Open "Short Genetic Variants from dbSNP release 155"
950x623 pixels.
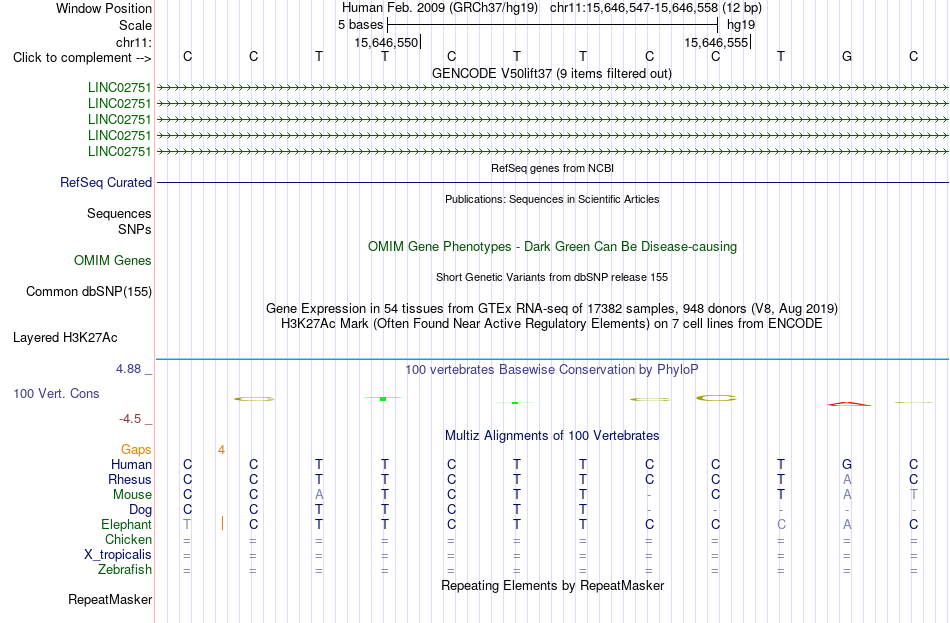click(x=552, y=277)
